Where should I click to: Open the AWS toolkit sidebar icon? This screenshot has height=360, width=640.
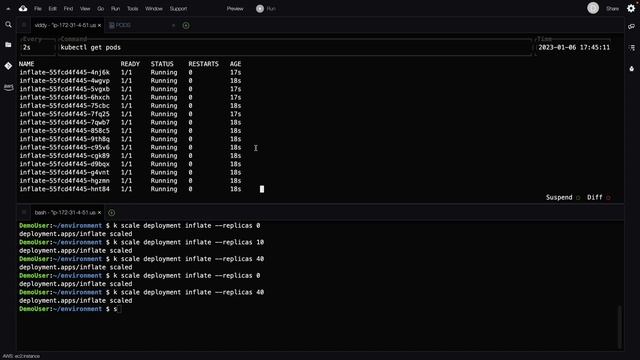point(8,87)
